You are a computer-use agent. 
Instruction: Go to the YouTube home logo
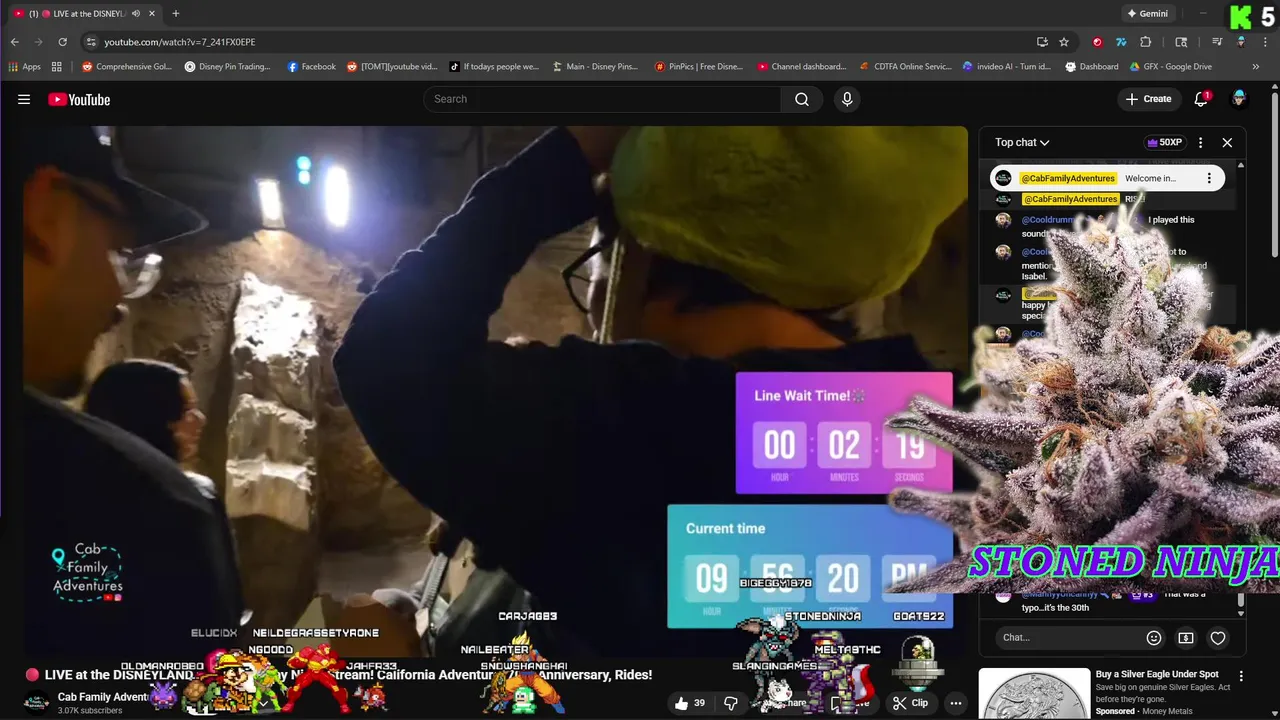[x=79, y=99]
